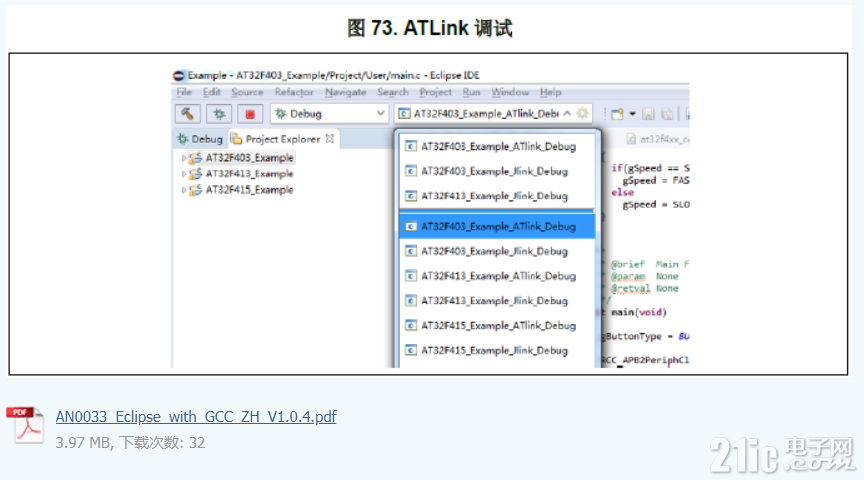Open the Edit menu
Image resolution: width=864 pixels, height=480 pixels.
point(212,92)
